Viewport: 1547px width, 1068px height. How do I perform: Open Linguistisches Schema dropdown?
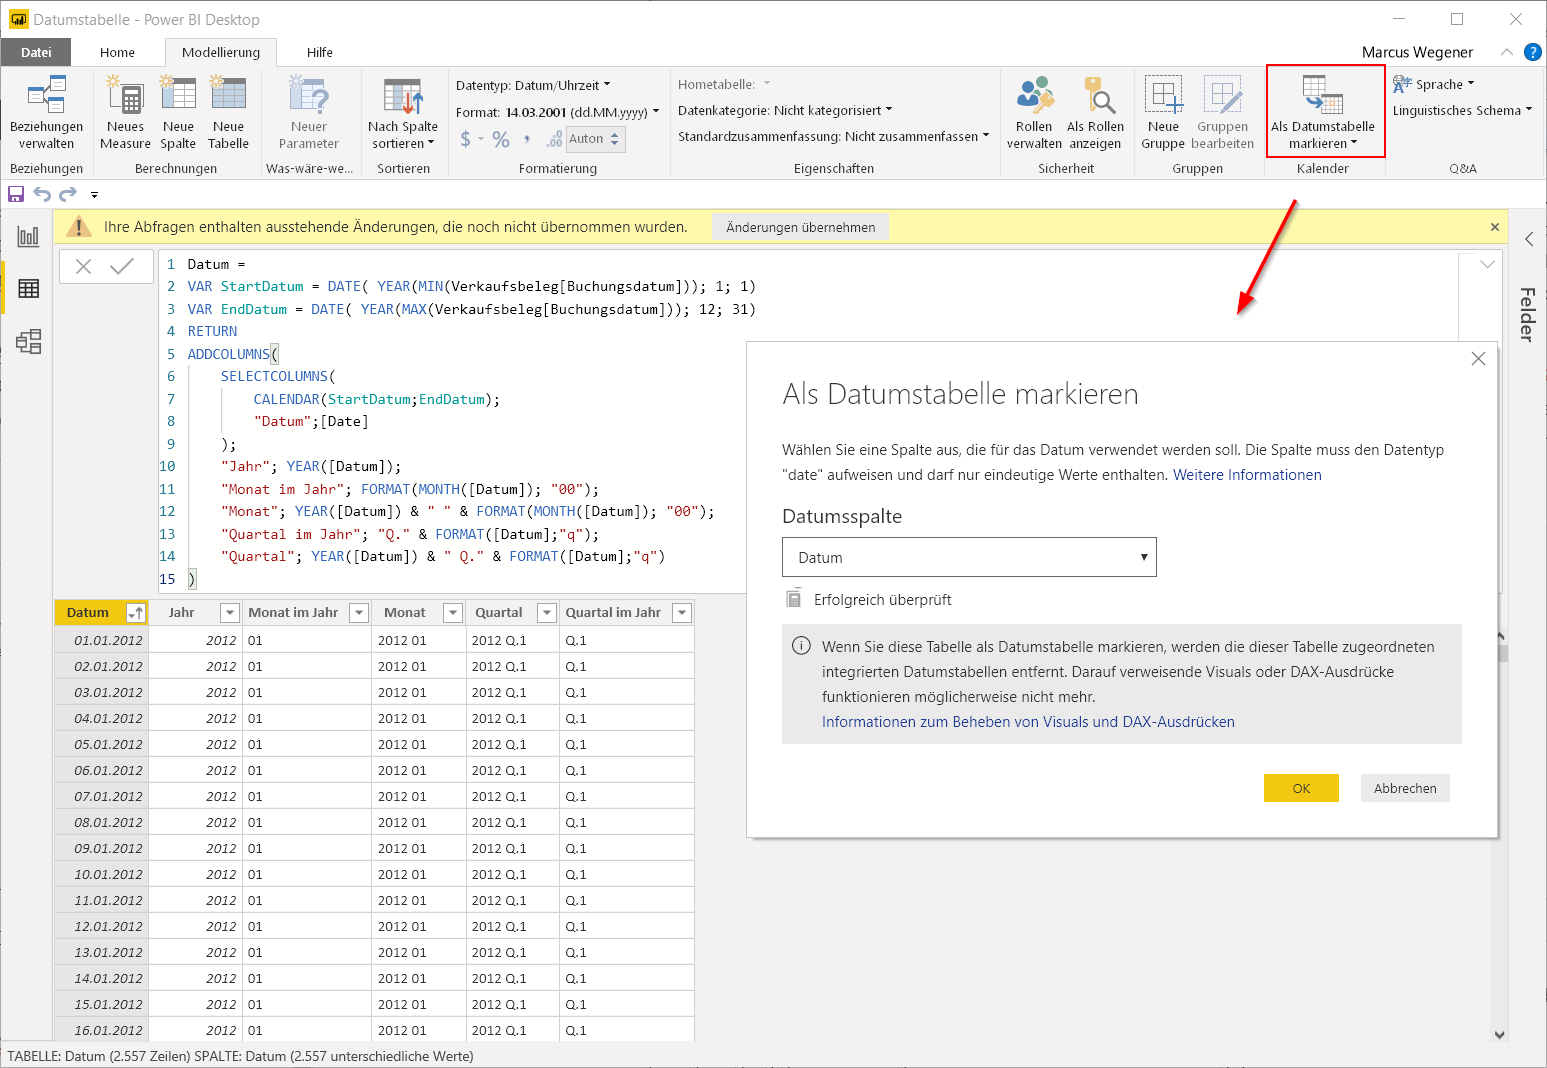pyautogui.click(x=1462, y=110)
